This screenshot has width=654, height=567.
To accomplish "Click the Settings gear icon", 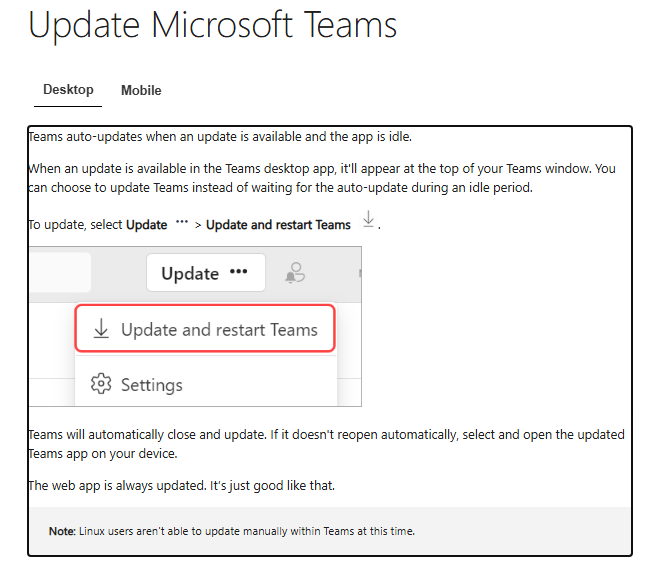I will pos(101,384).
